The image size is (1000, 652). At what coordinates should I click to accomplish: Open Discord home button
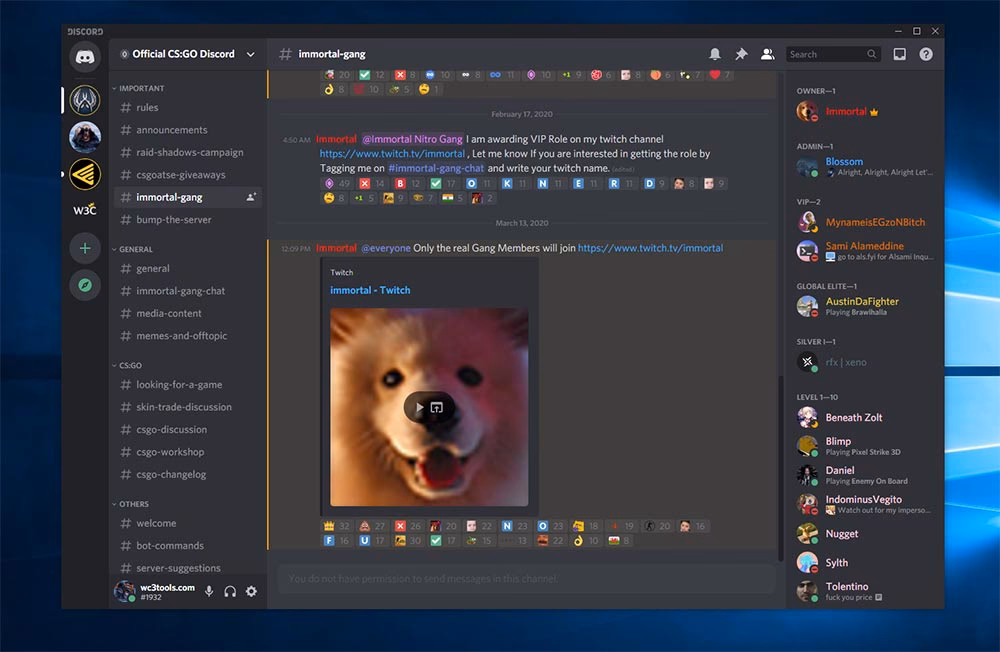pyautogui.click(x=85, y=57)
